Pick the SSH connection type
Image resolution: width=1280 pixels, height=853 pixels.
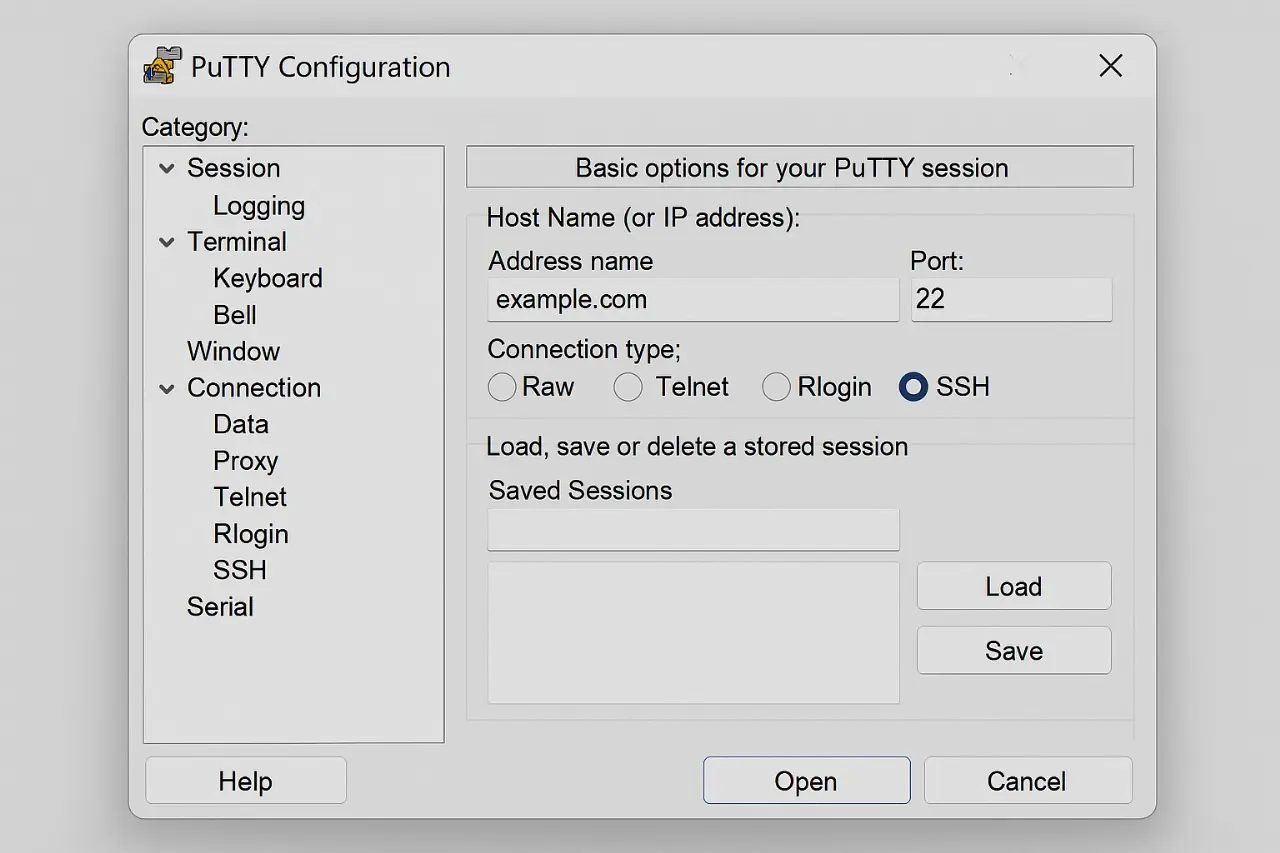(x=913, y=387)
